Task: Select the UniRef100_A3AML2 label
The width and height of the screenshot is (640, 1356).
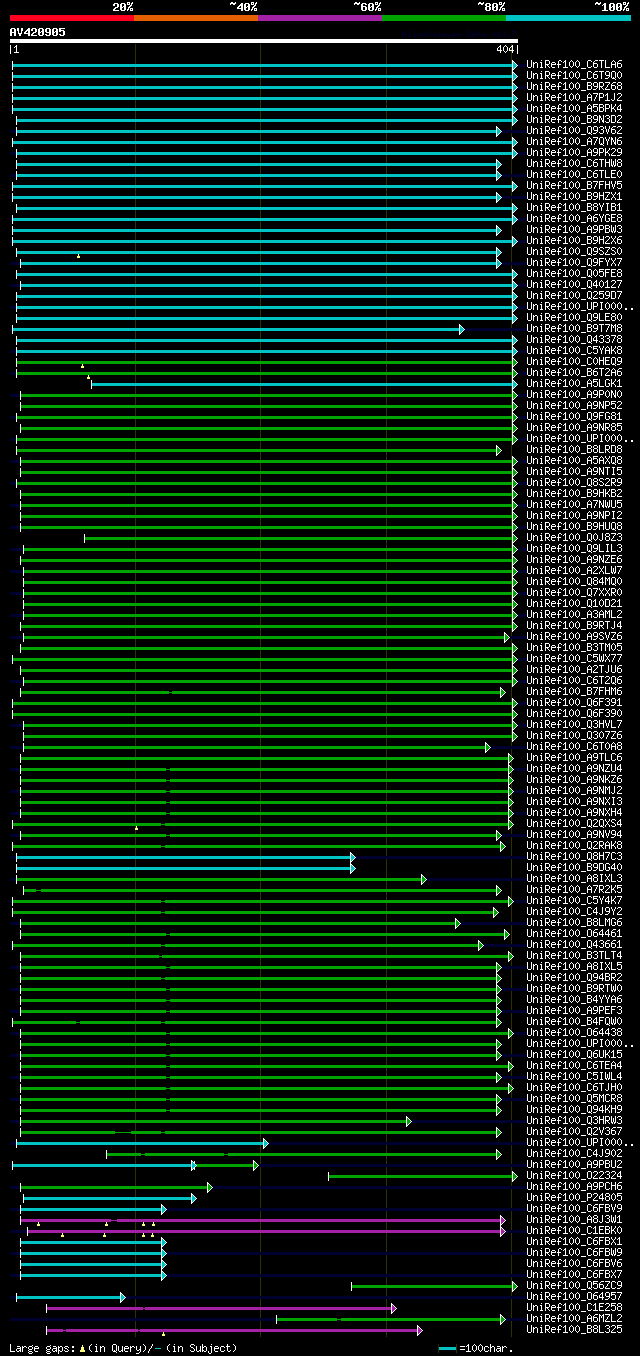Action: (x=574, y=614)
